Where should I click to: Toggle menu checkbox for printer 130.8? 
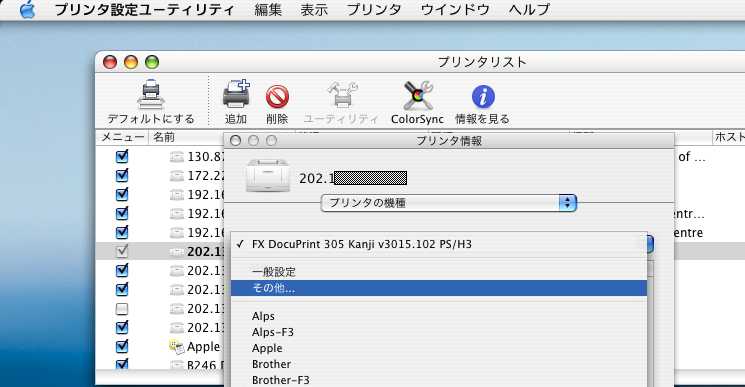[122, 156]
